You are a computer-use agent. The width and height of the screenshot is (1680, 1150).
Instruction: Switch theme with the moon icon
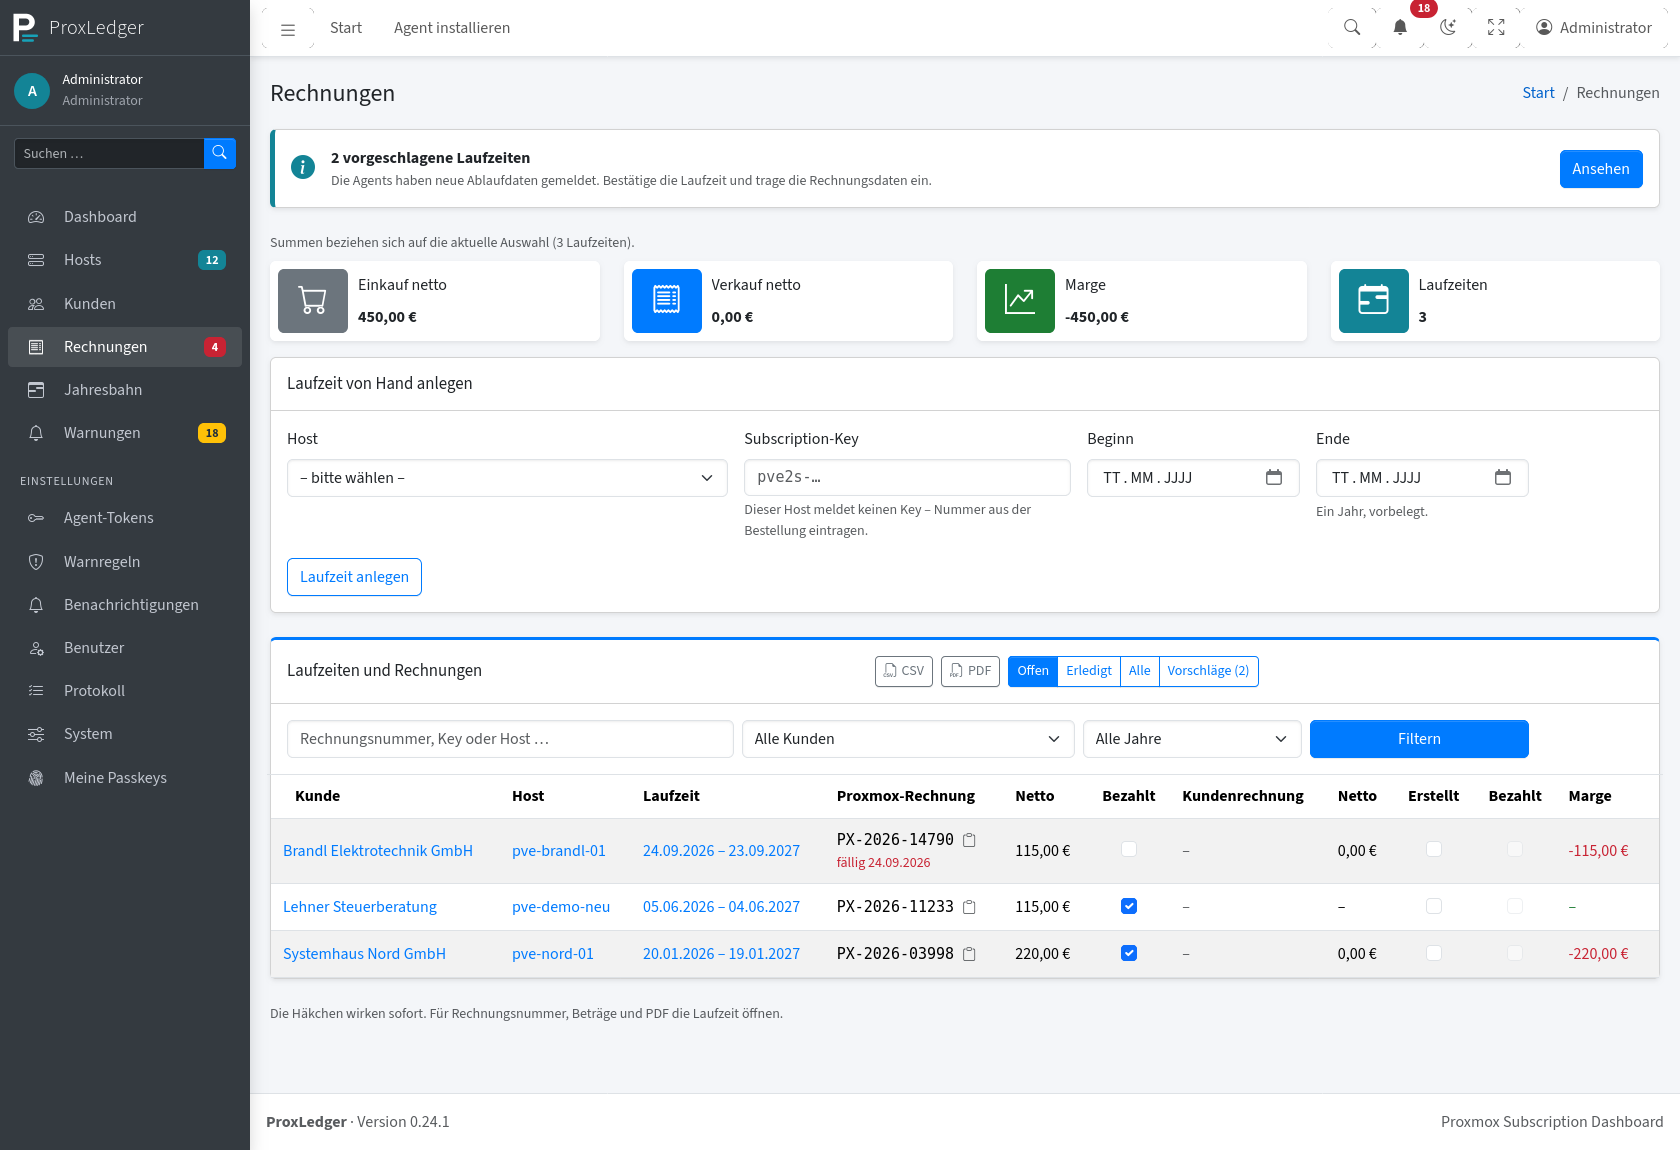1448,28
